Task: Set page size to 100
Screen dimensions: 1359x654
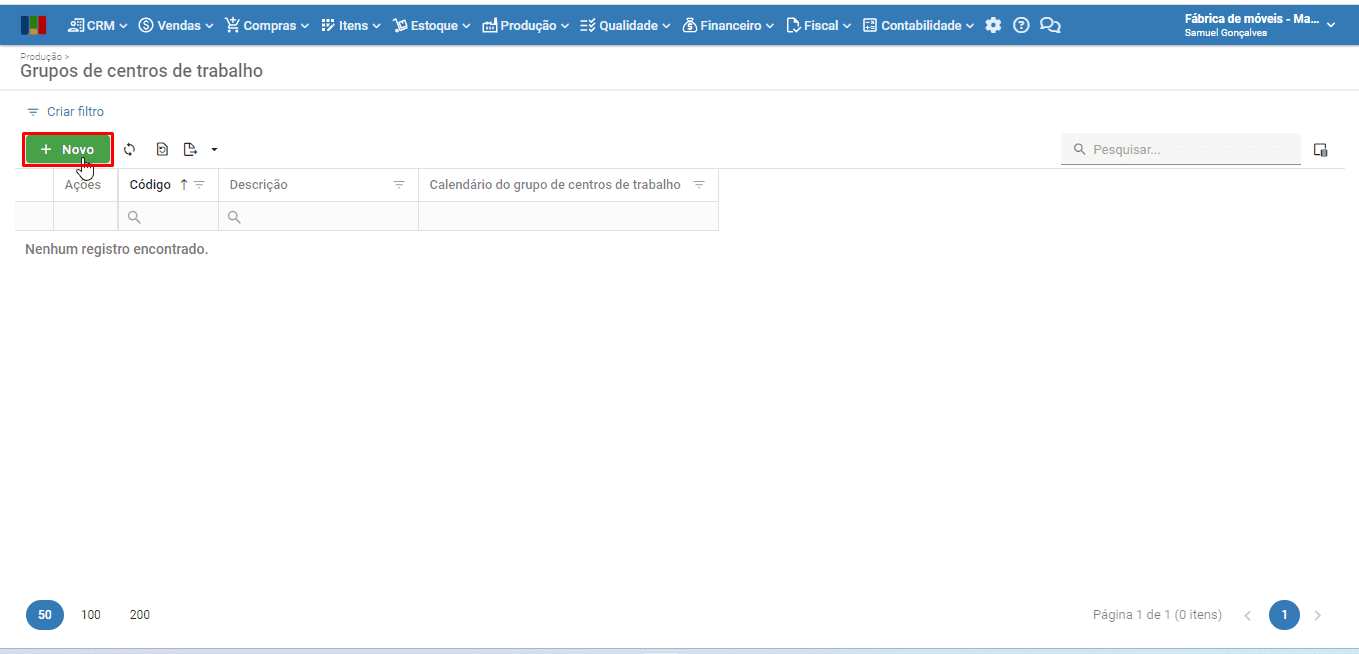Action: click(x=91, y=615)
